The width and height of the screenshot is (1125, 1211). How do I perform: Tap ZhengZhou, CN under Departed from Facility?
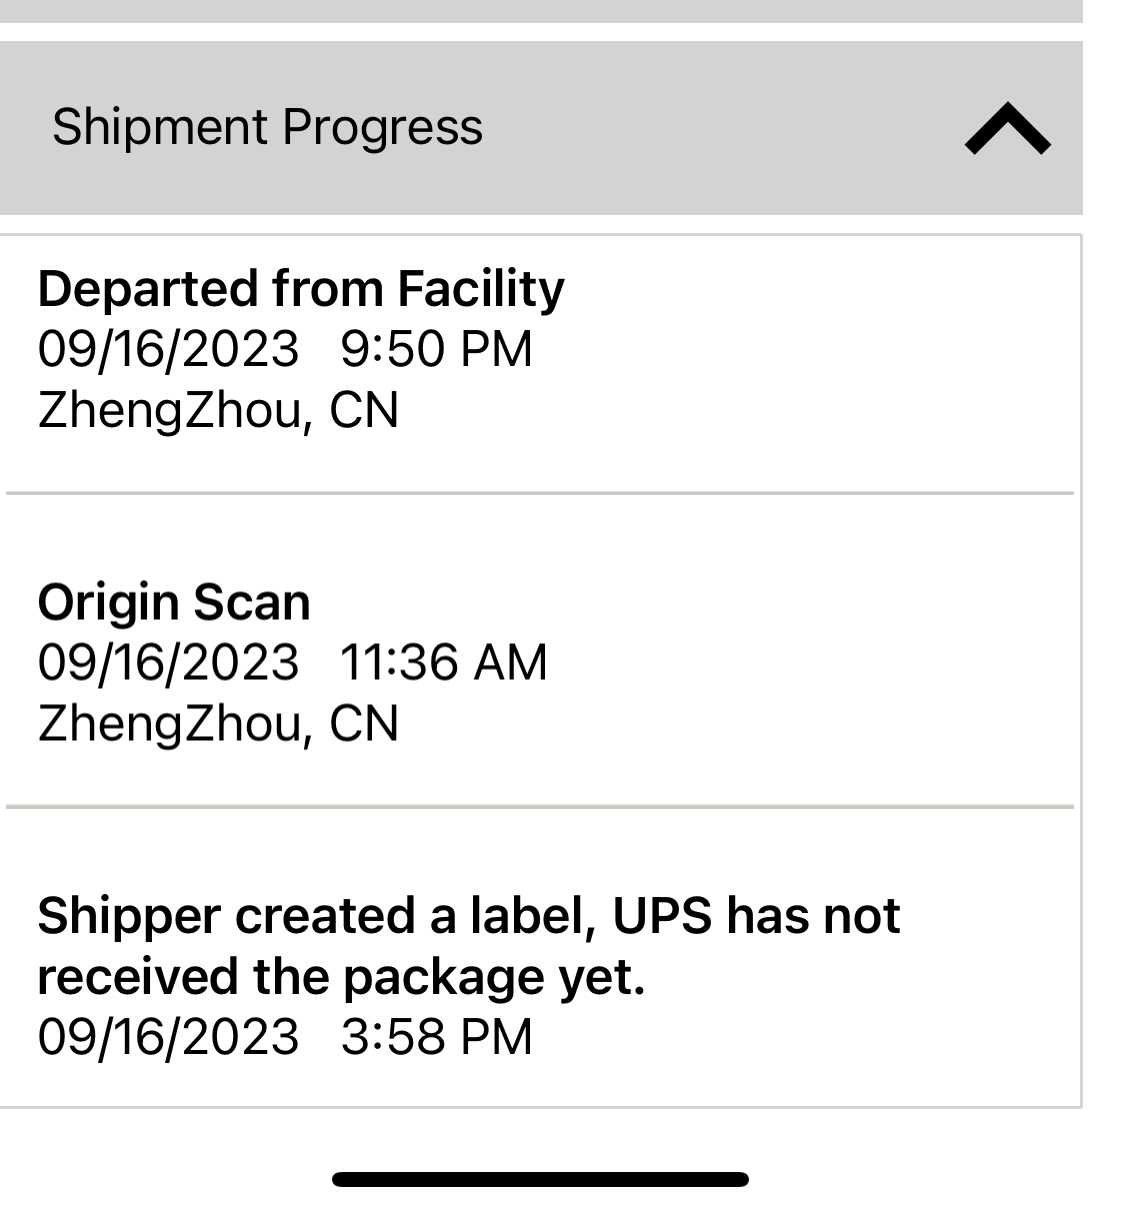pos(218,410)
